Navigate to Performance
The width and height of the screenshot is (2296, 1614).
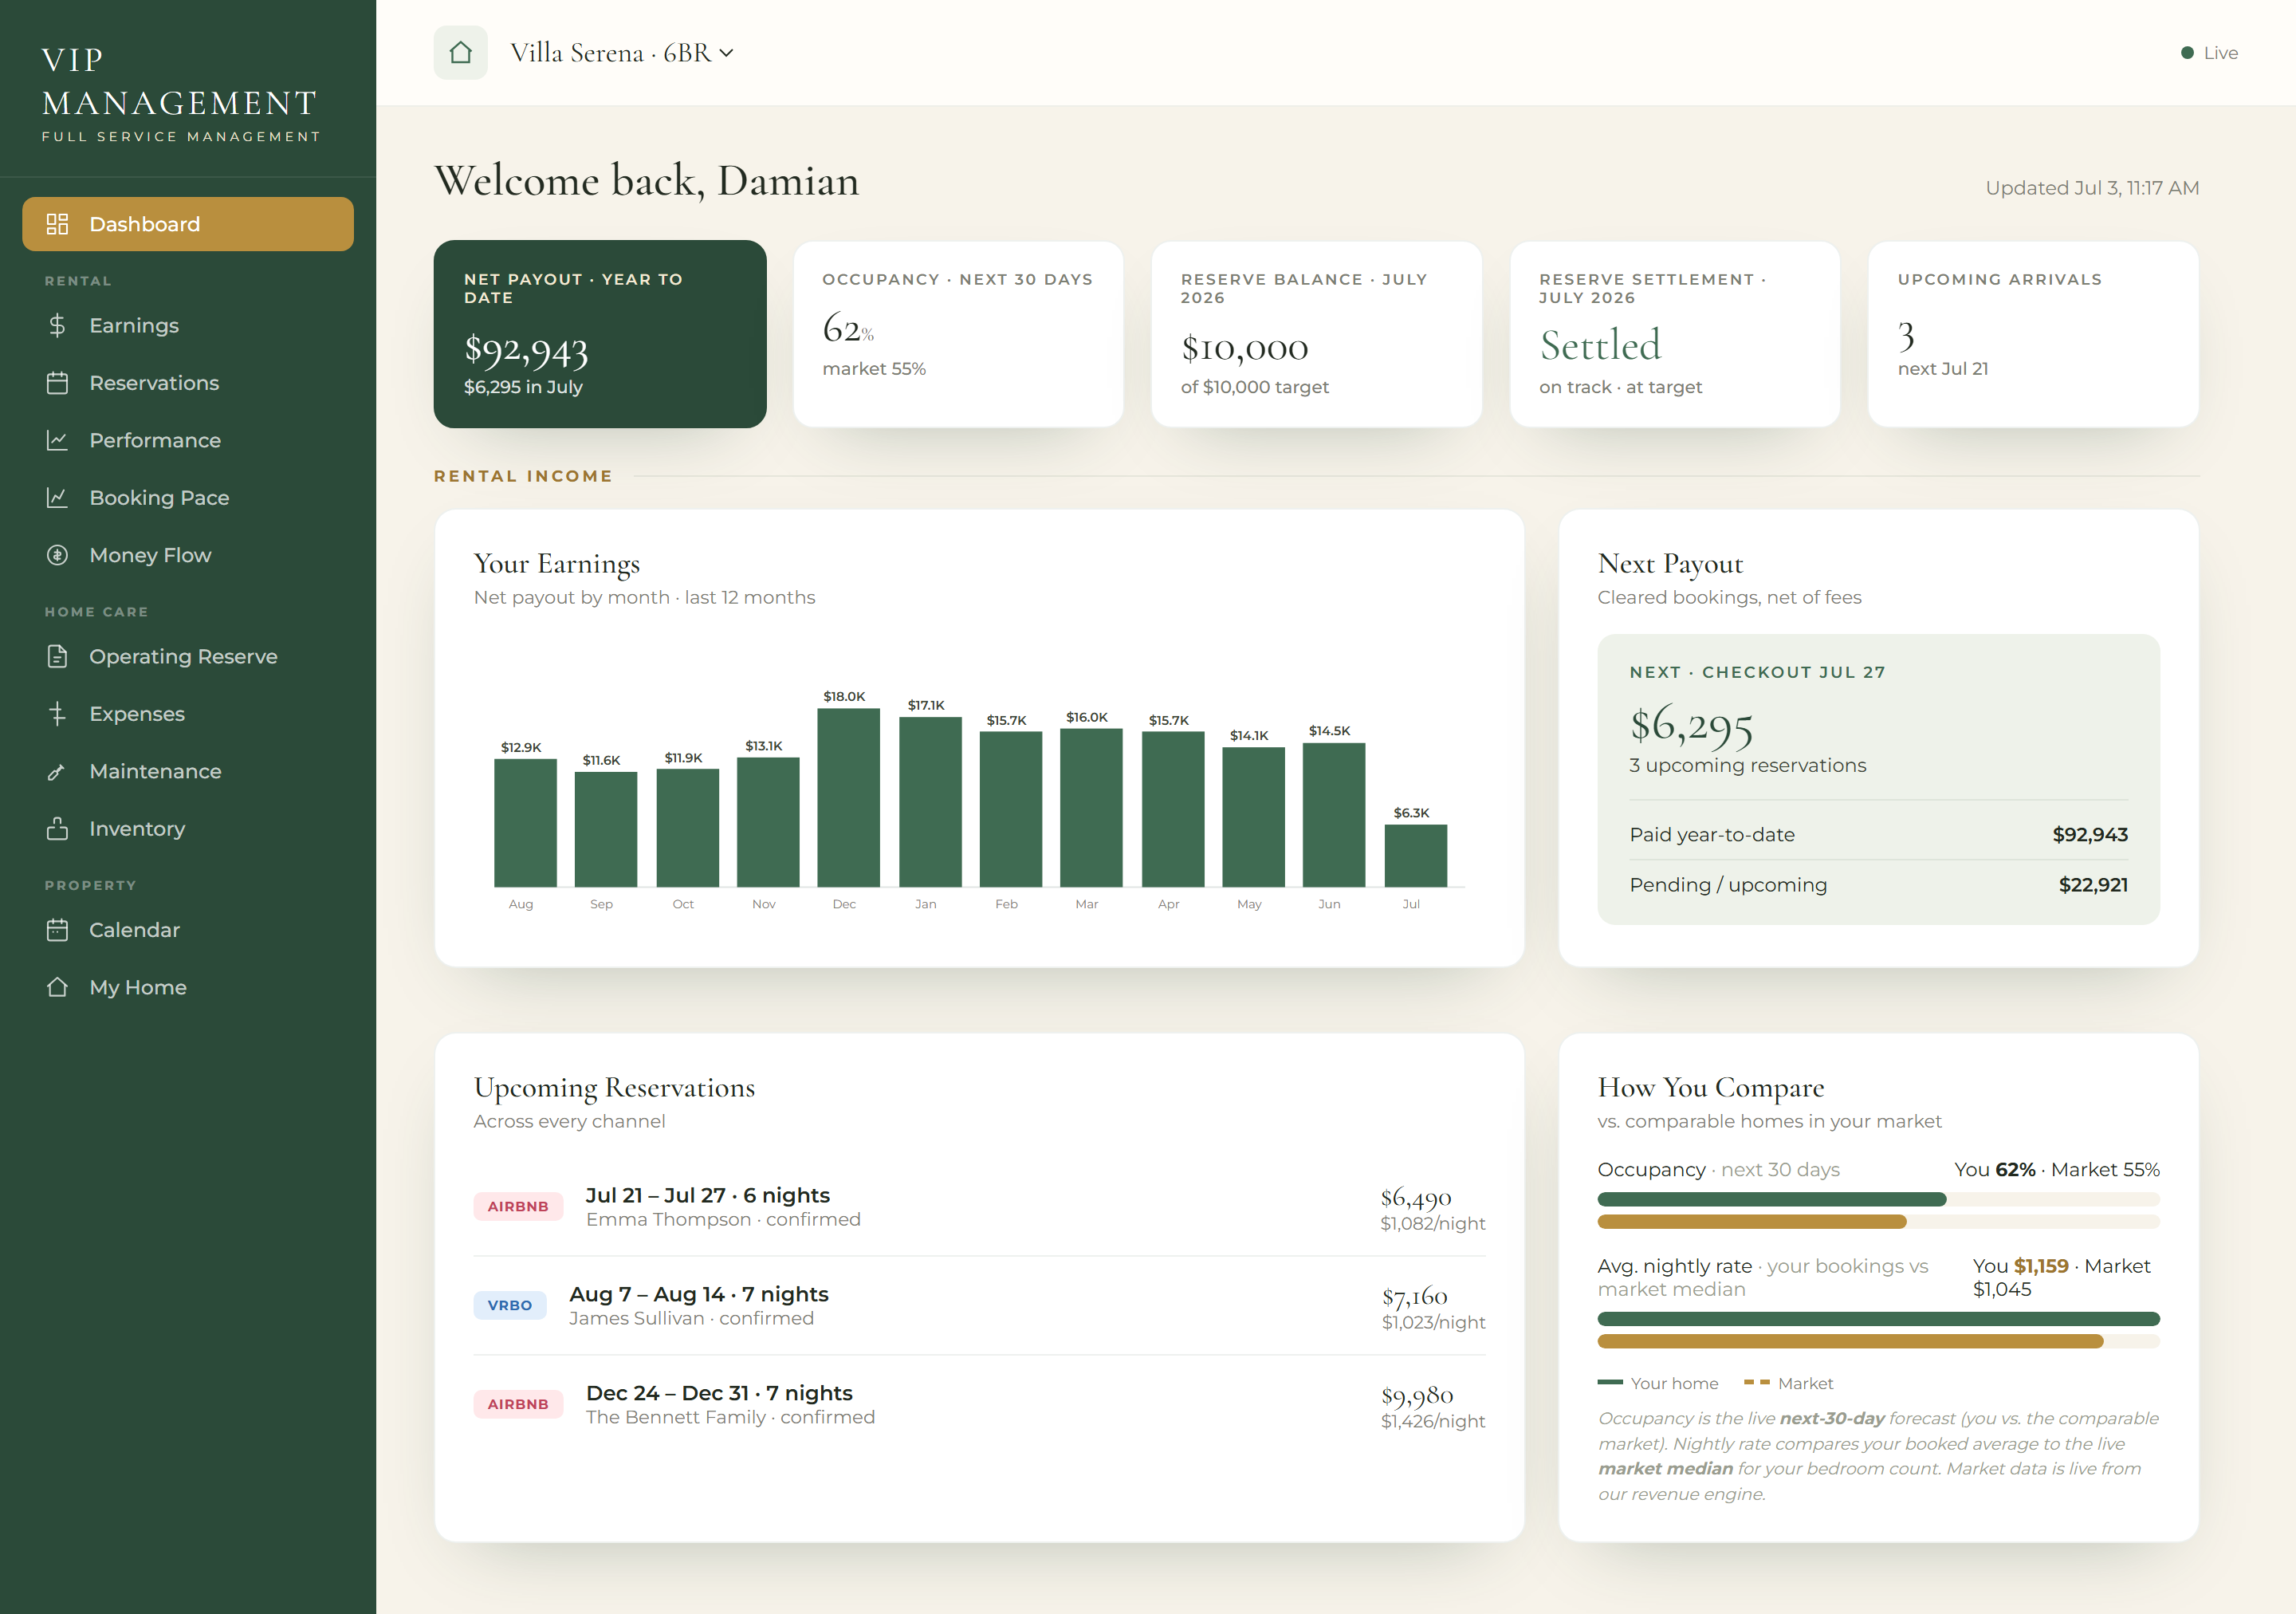(188, 440)
